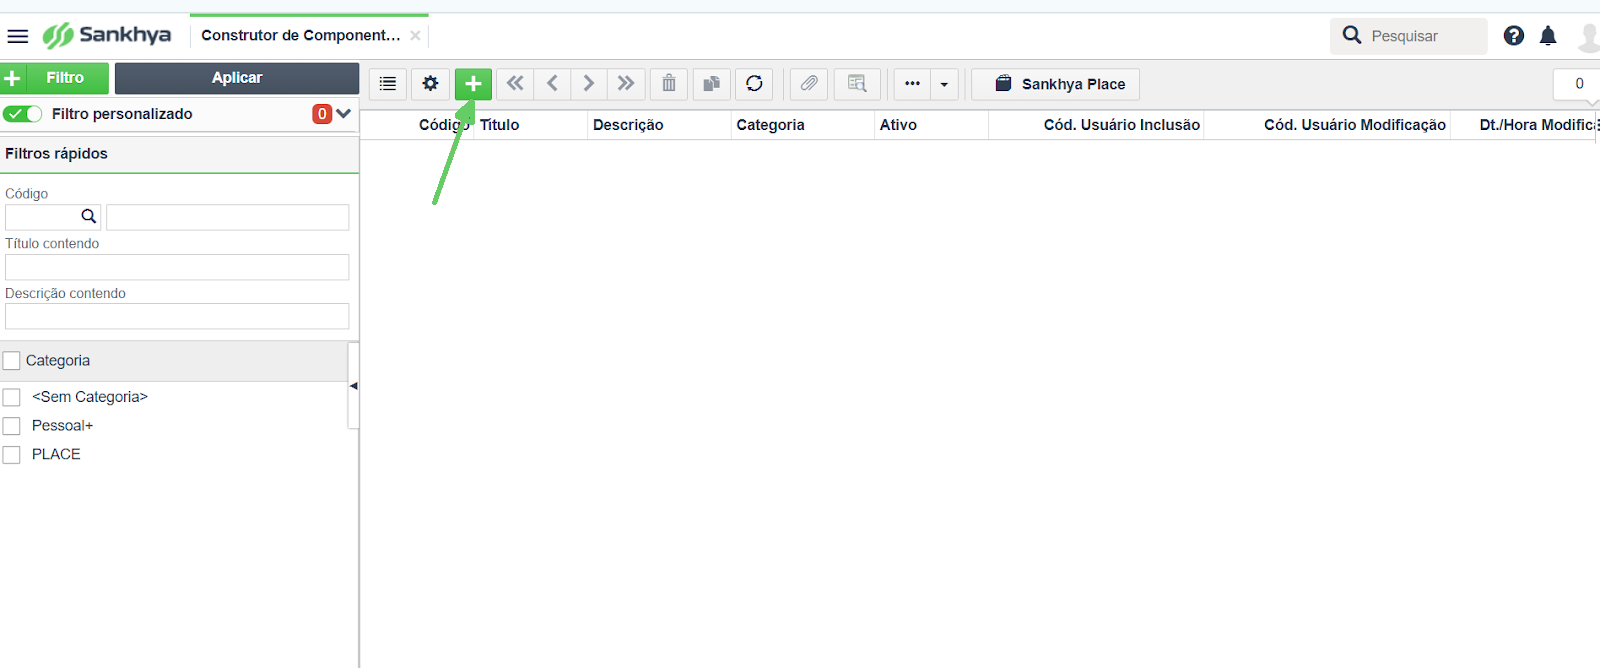Open the attachments paperclip icon
This screenshot has height=668, width=1600.
[x=809, y=84]
